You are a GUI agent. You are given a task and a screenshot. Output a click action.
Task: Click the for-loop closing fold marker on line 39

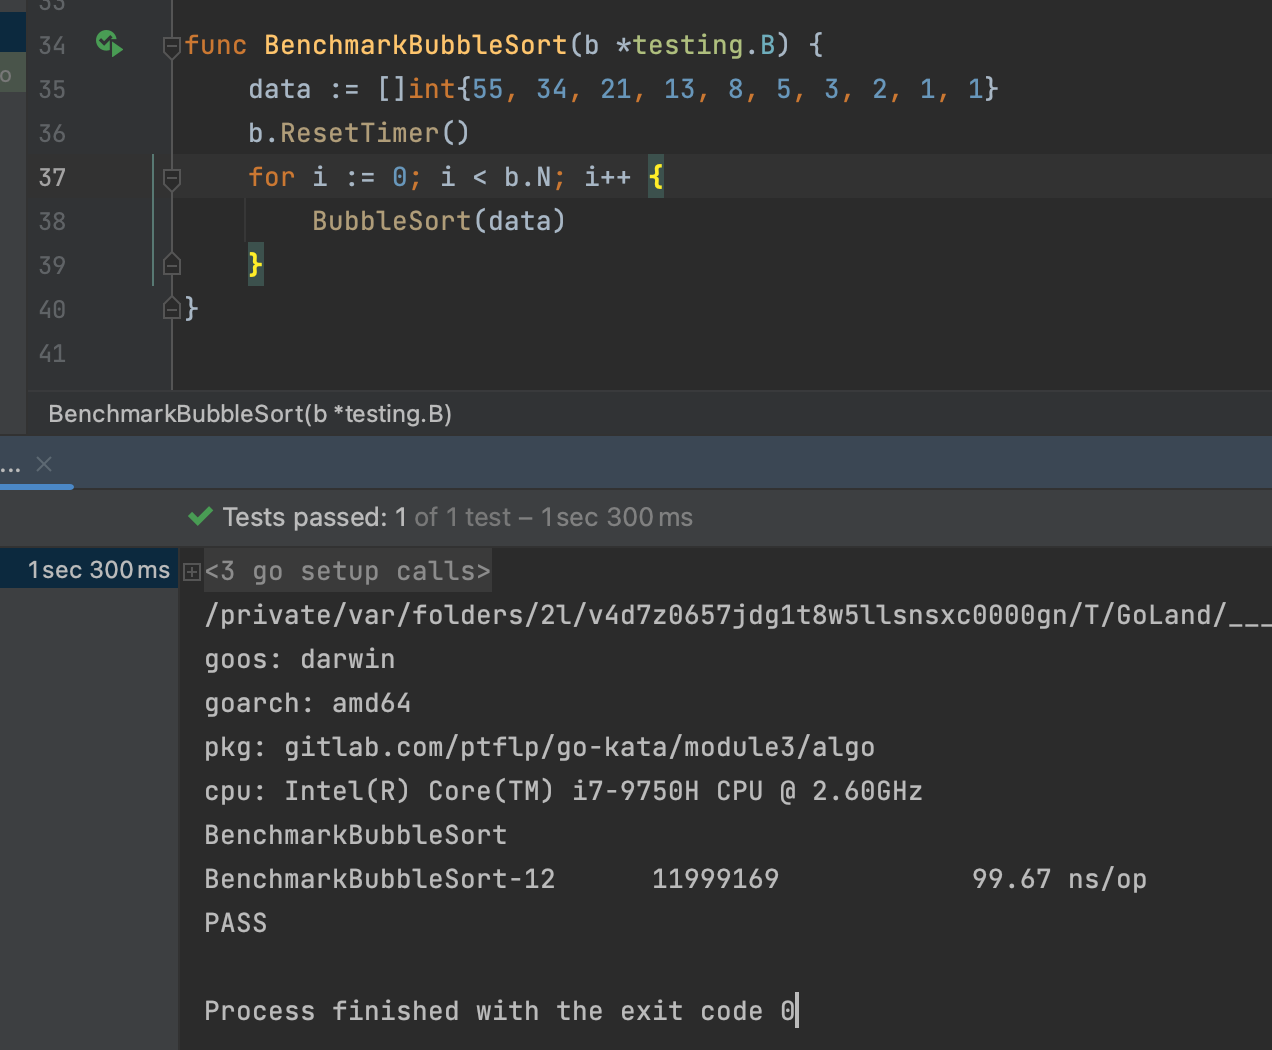click(171, 265)
